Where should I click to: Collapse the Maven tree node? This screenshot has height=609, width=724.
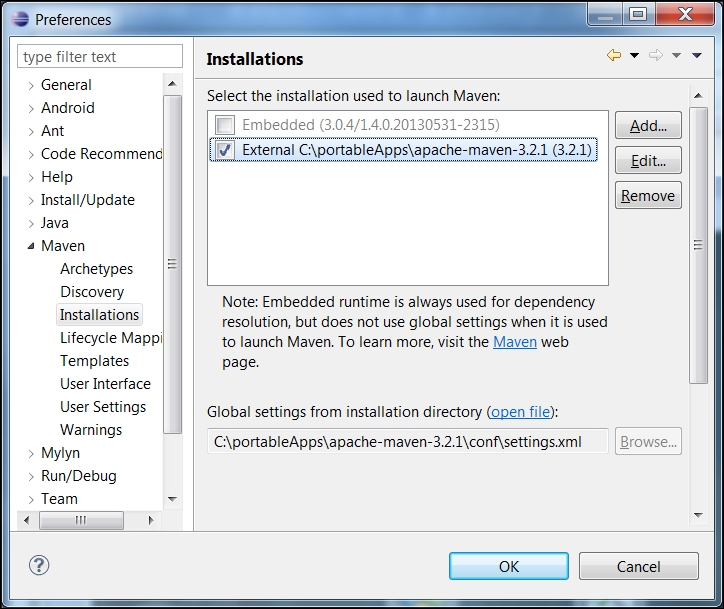(x=31, y=246)
